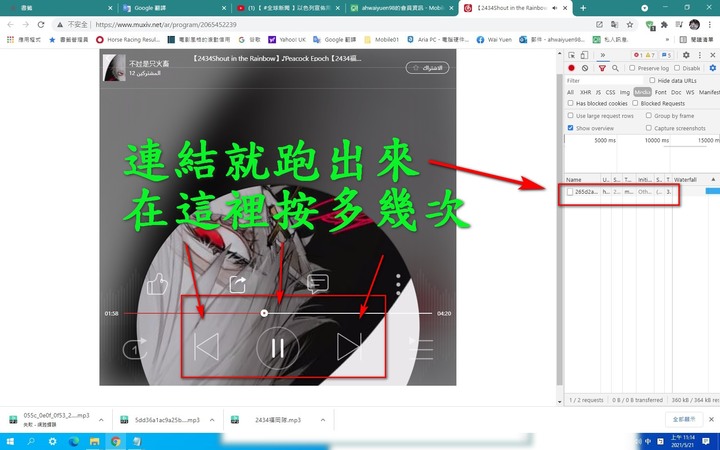Sort by Waterfall column arrow
720x450 pixels.
click(x=713, y=180)
